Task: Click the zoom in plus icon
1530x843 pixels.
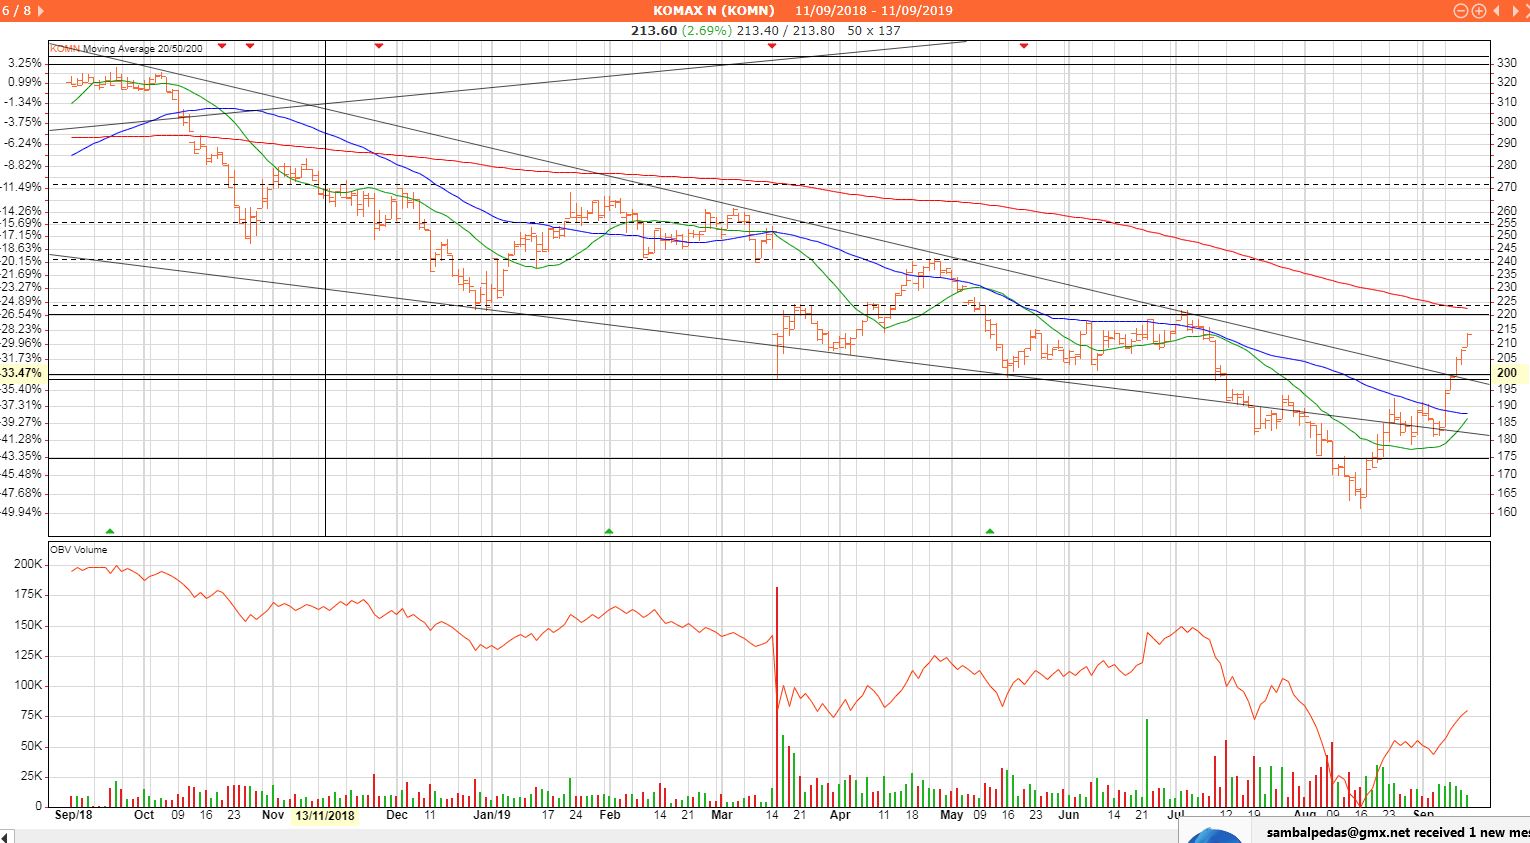Action: point(1478,11)
